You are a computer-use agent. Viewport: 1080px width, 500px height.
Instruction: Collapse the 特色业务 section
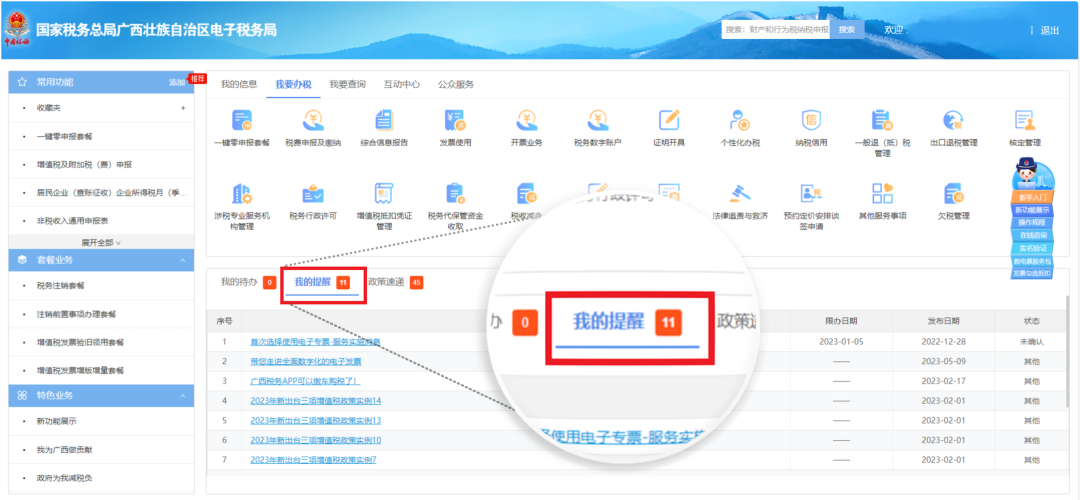(182, 395)
